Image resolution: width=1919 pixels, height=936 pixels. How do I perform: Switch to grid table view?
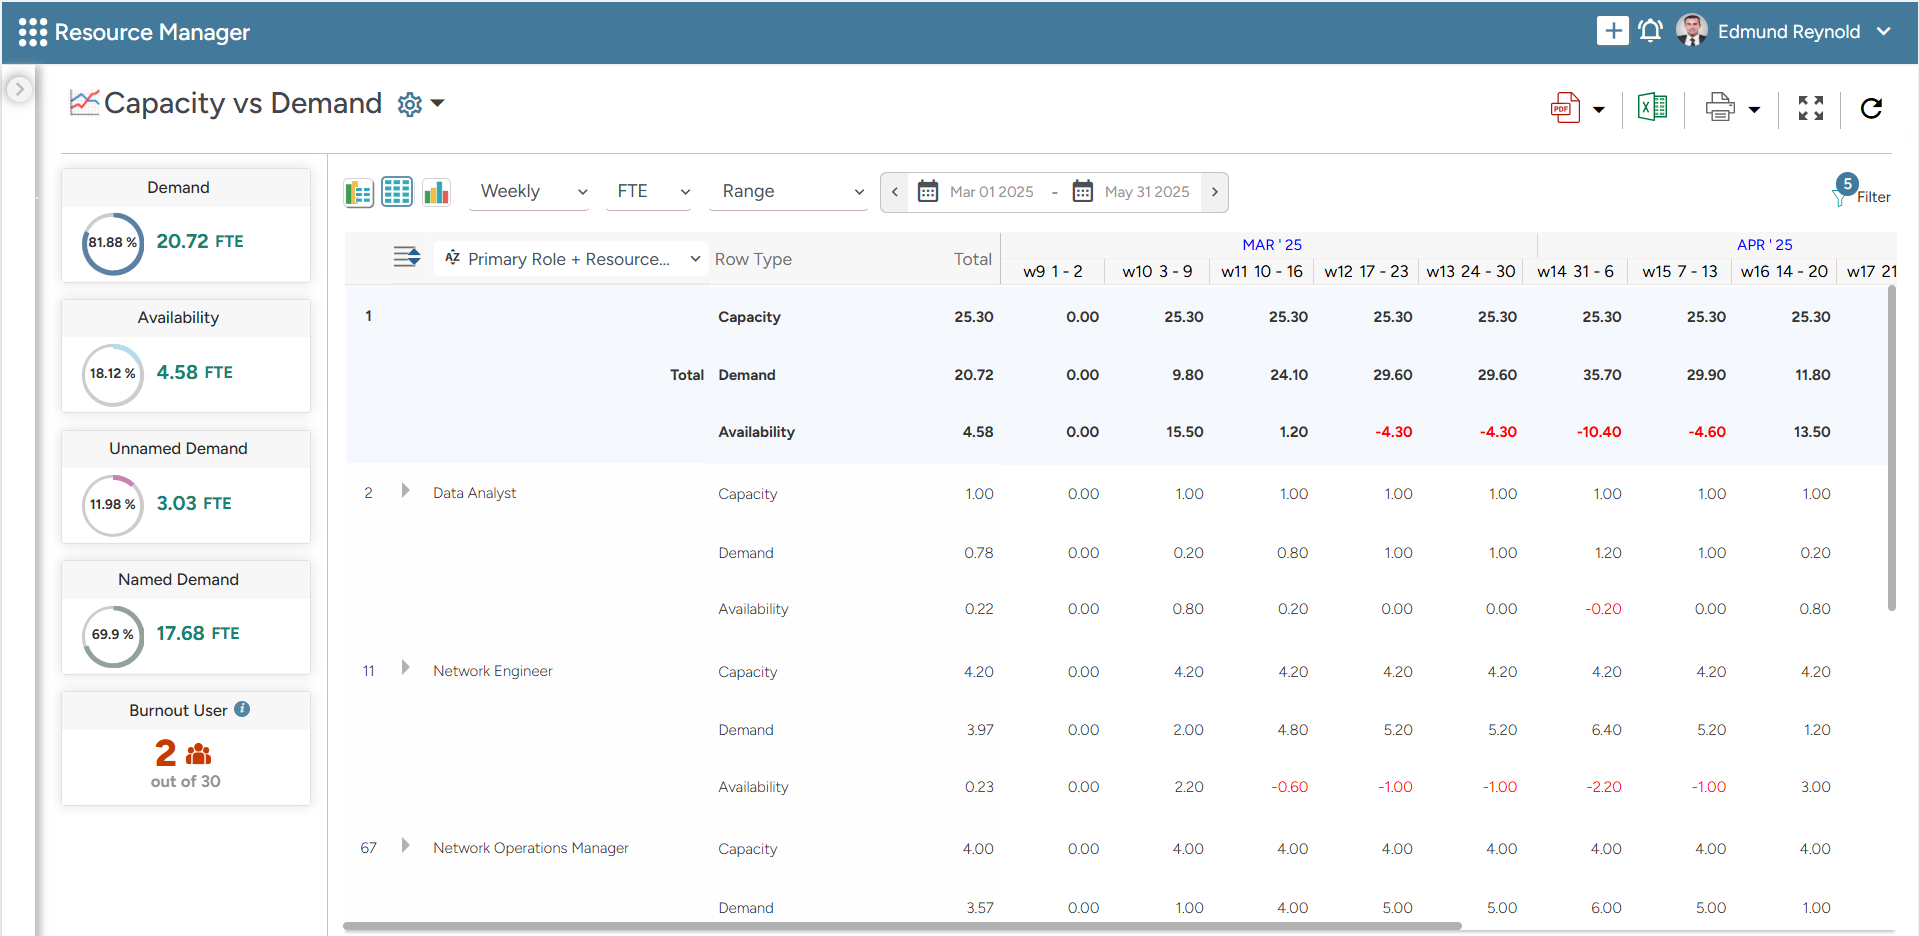[x=397, y=192]
